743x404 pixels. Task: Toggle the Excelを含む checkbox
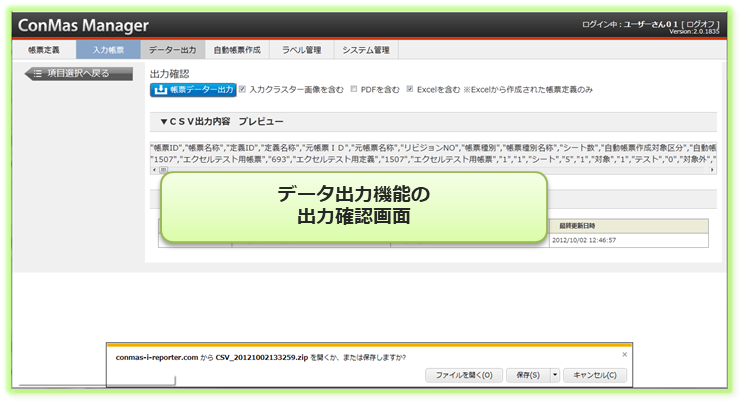click(x=410, y=89)
